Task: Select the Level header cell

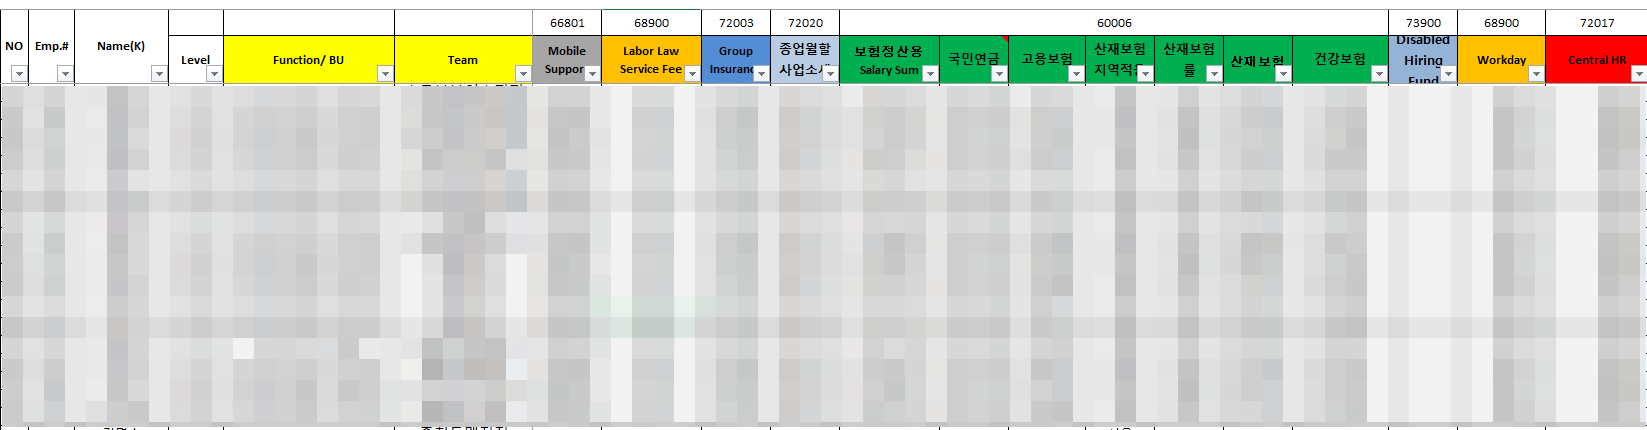Action: [x=196, y=60]
